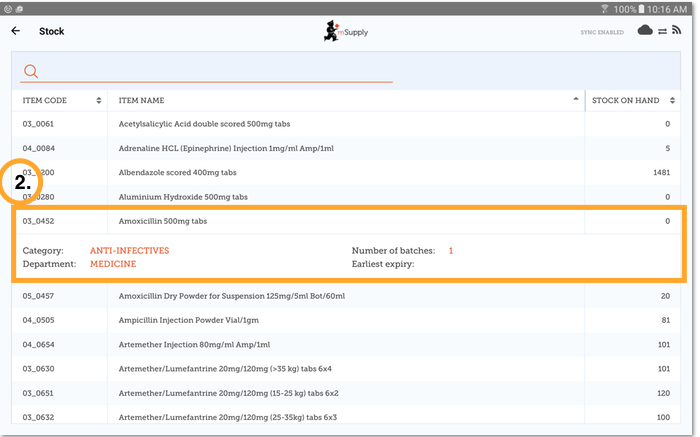Sort by Stock on Hand arrows
This screenshot has height=437, width=700.
(674, 100)
